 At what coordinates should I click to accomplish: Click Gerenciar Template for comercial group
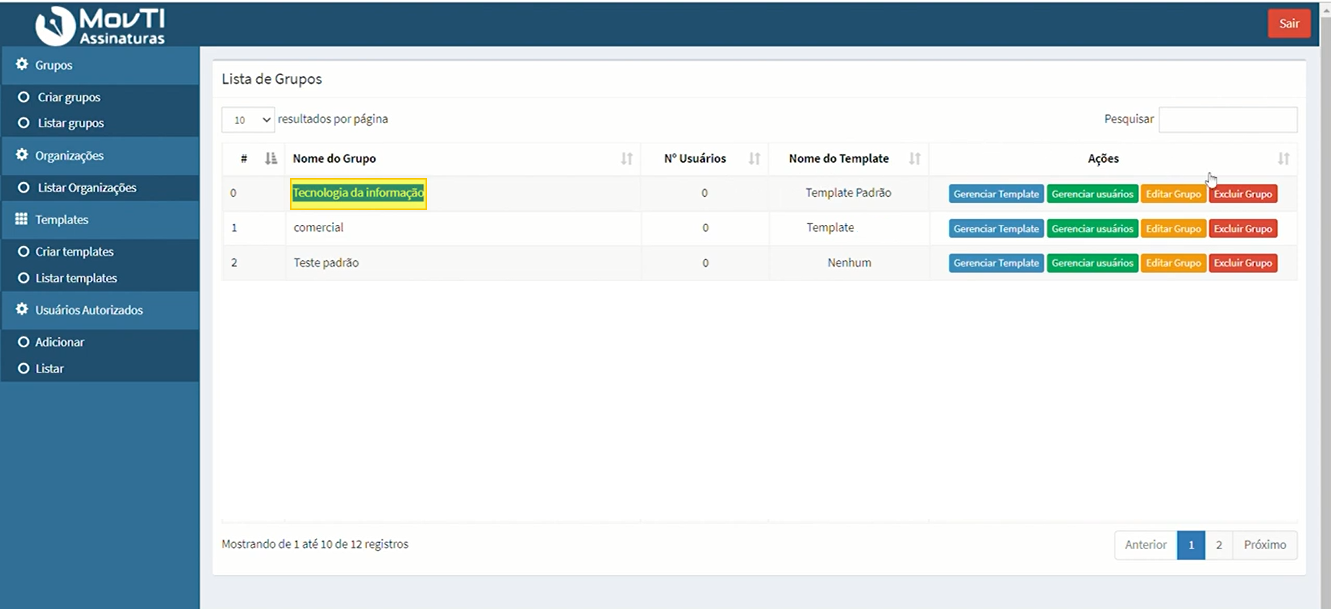[x=996, y=229]
